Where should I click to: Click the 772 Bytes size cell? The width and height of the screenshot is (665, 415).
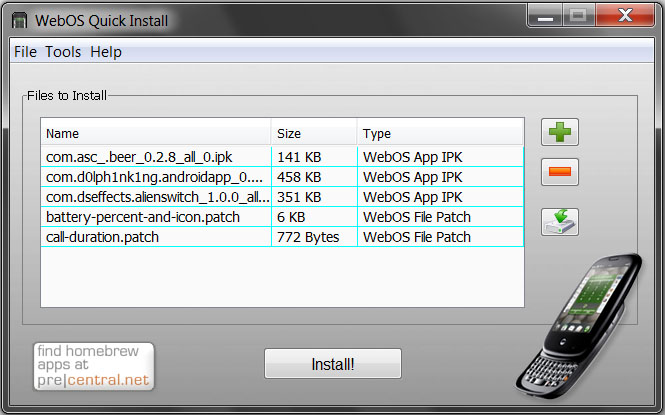click(314, 237)
